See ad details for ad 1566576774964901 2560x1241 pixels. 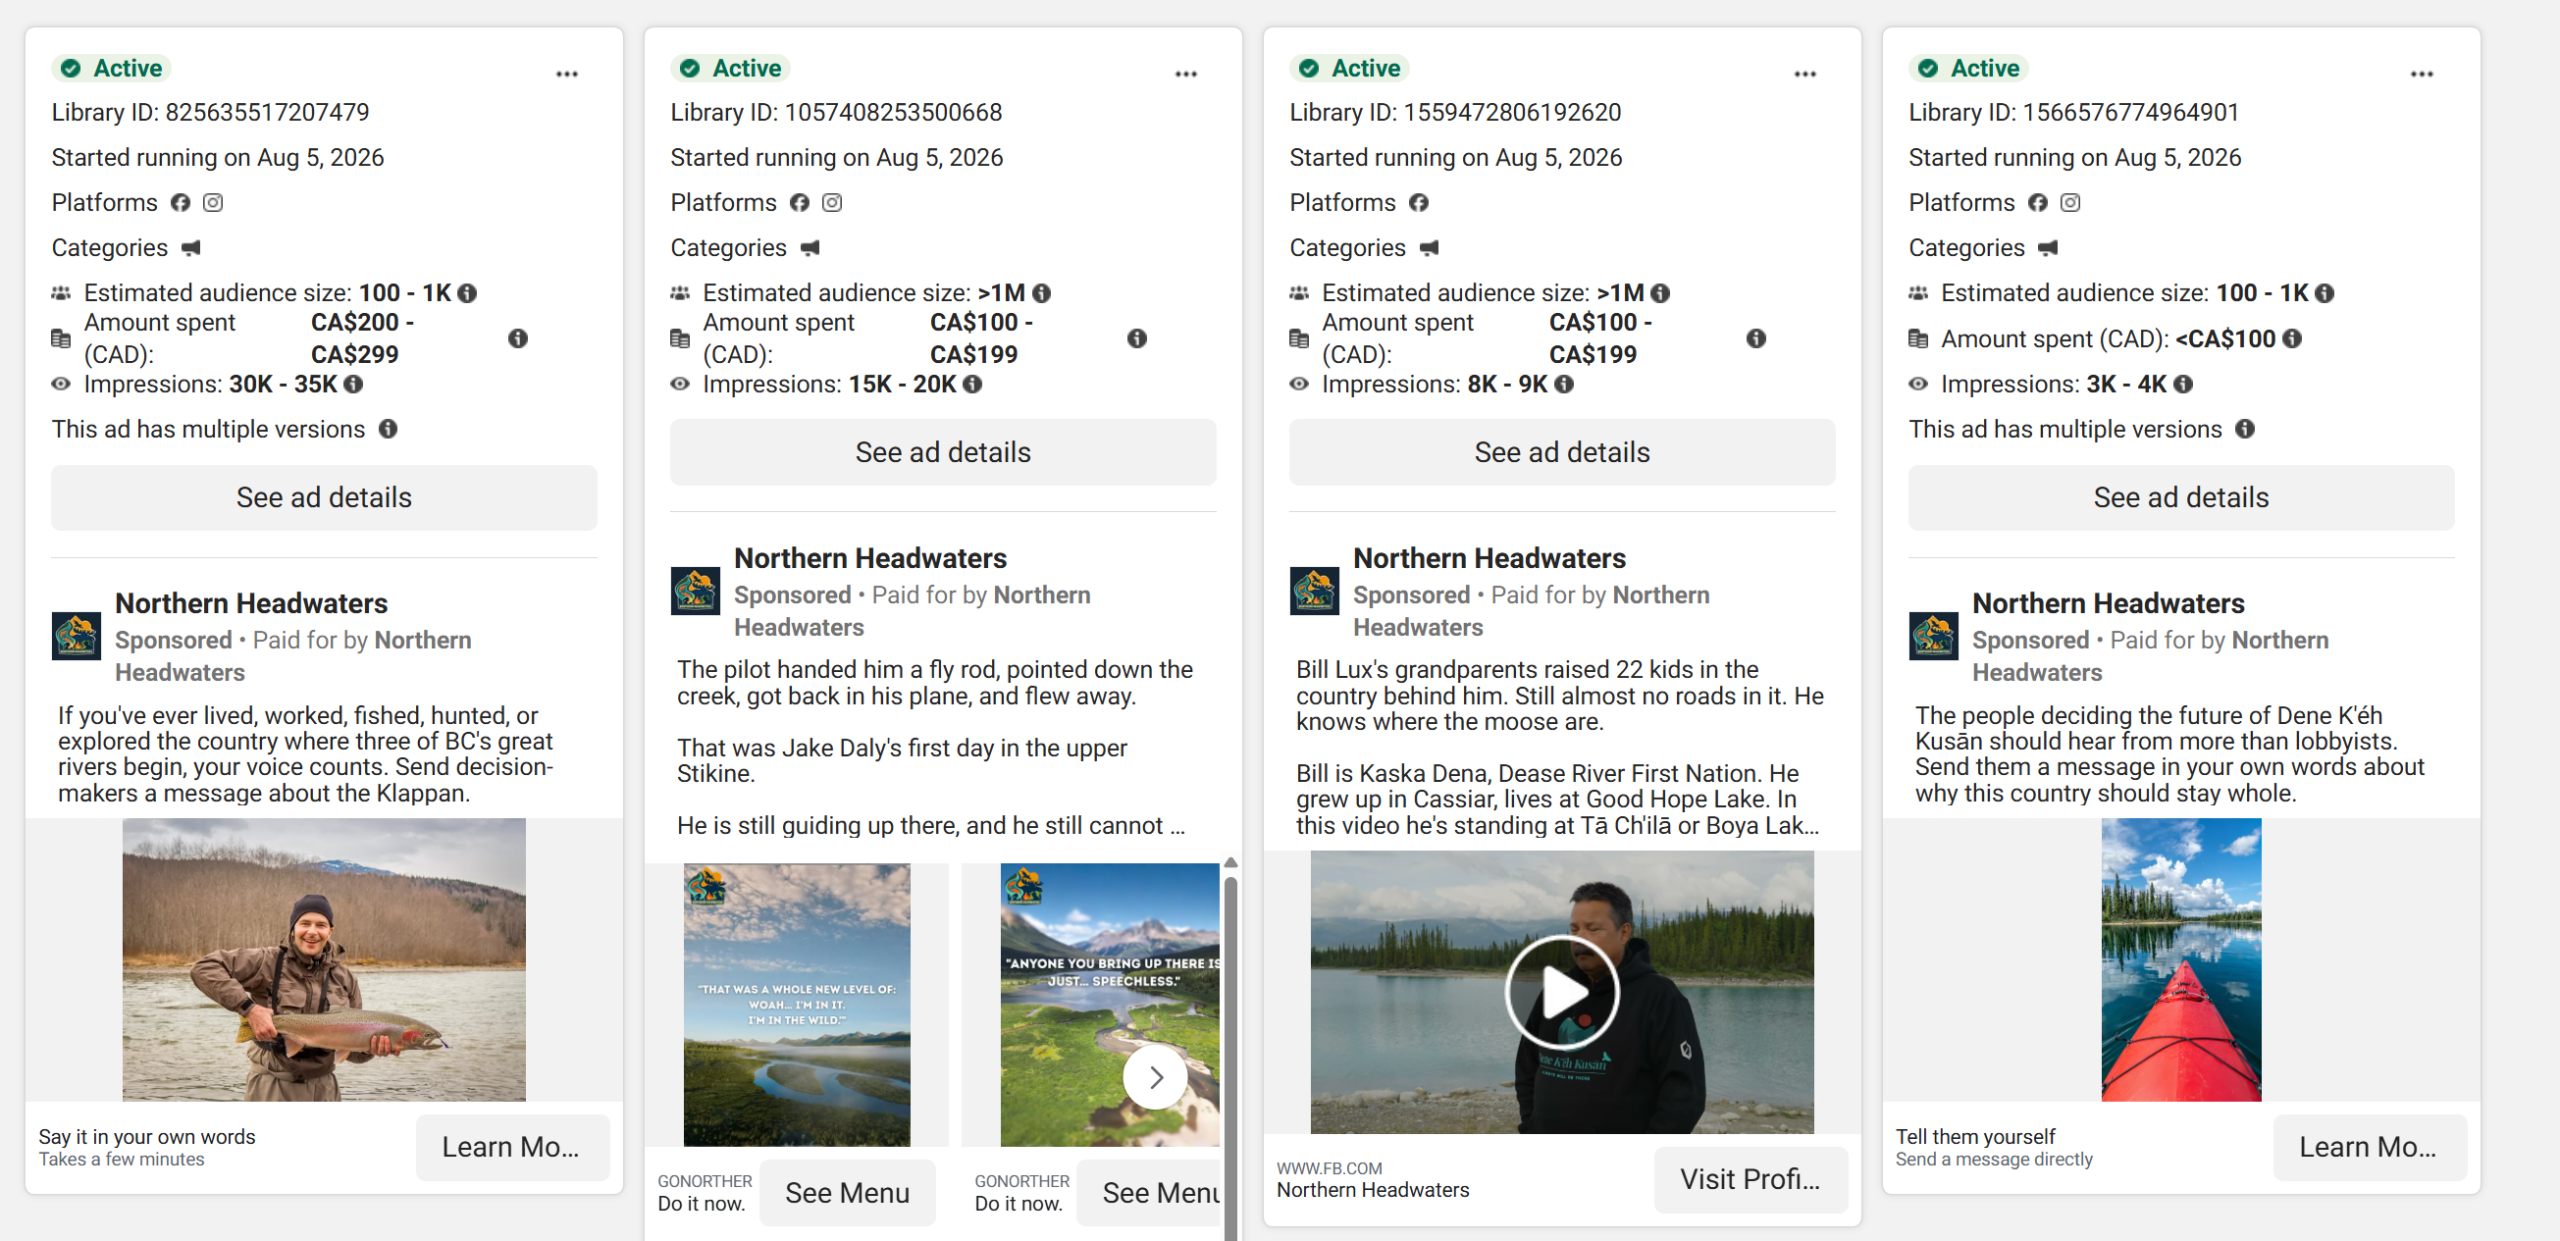(2181, 497)
